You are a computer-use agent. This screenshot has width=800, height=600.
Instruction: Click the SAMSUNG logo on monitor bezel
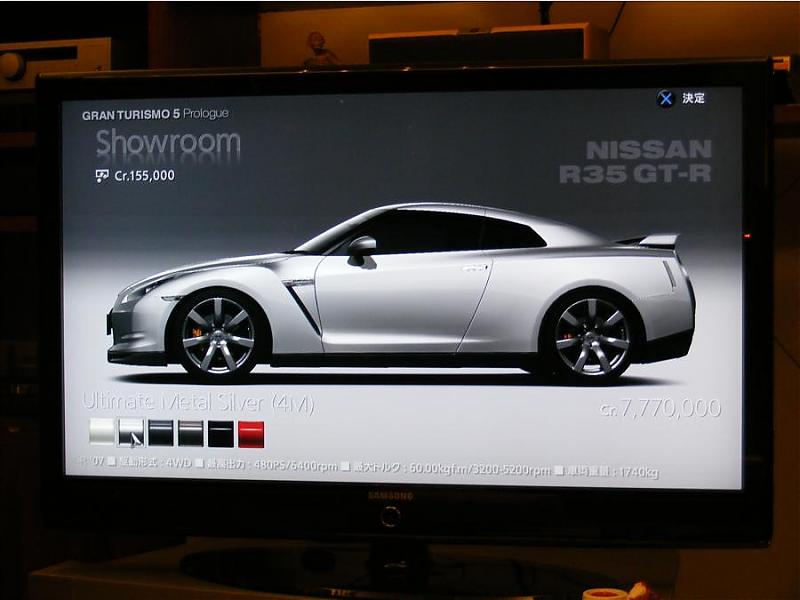pyautogui.click(x=390, y=496)
